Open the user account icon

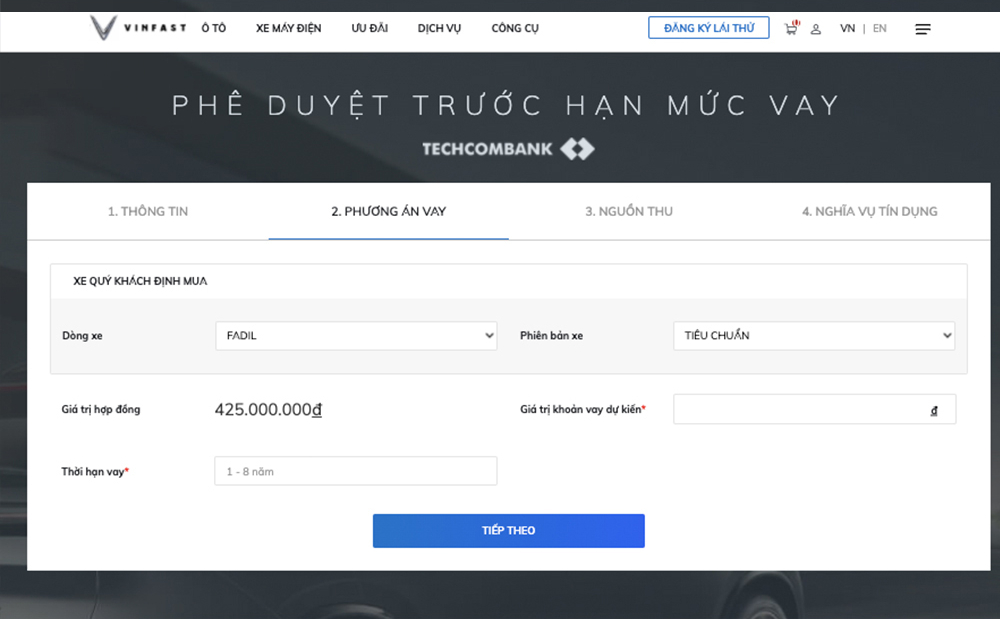[x=816, y=29]
